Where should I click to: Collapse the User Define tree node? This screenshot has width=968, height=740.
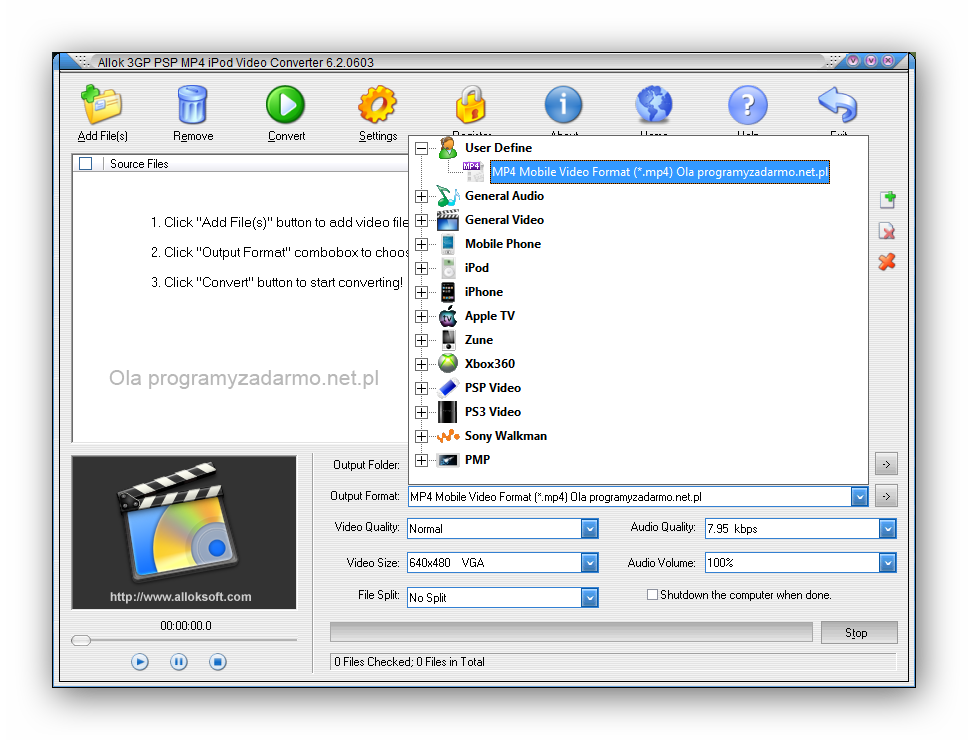pos(422,149)
